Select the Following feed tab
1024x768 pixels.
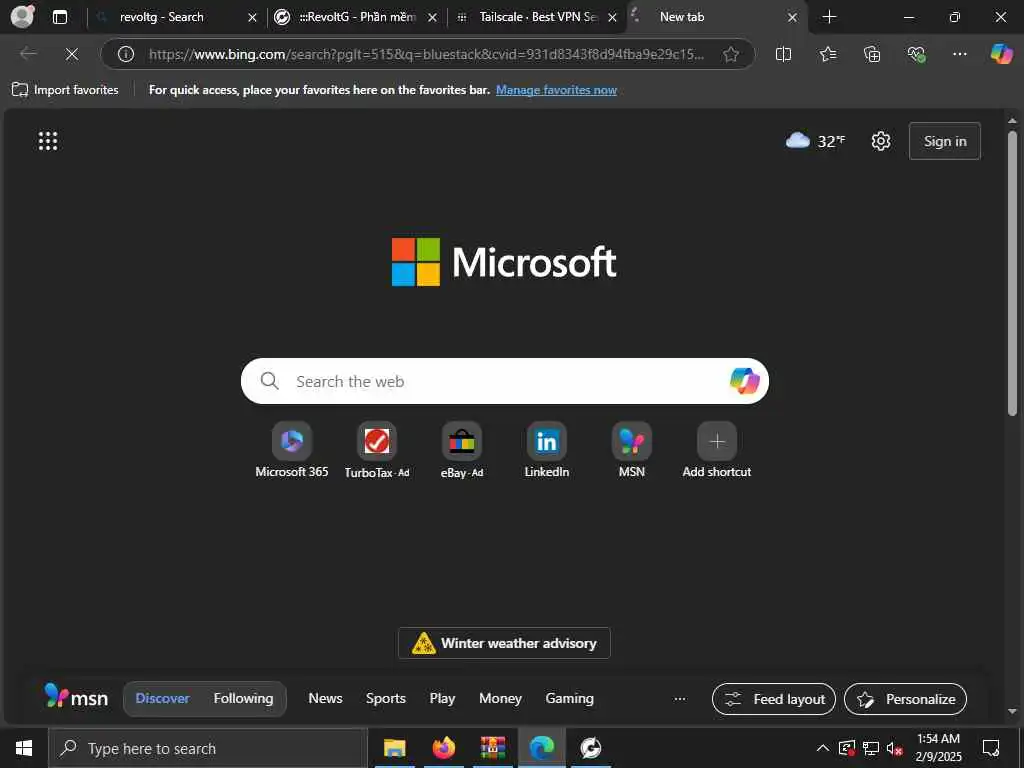point(244,698)
